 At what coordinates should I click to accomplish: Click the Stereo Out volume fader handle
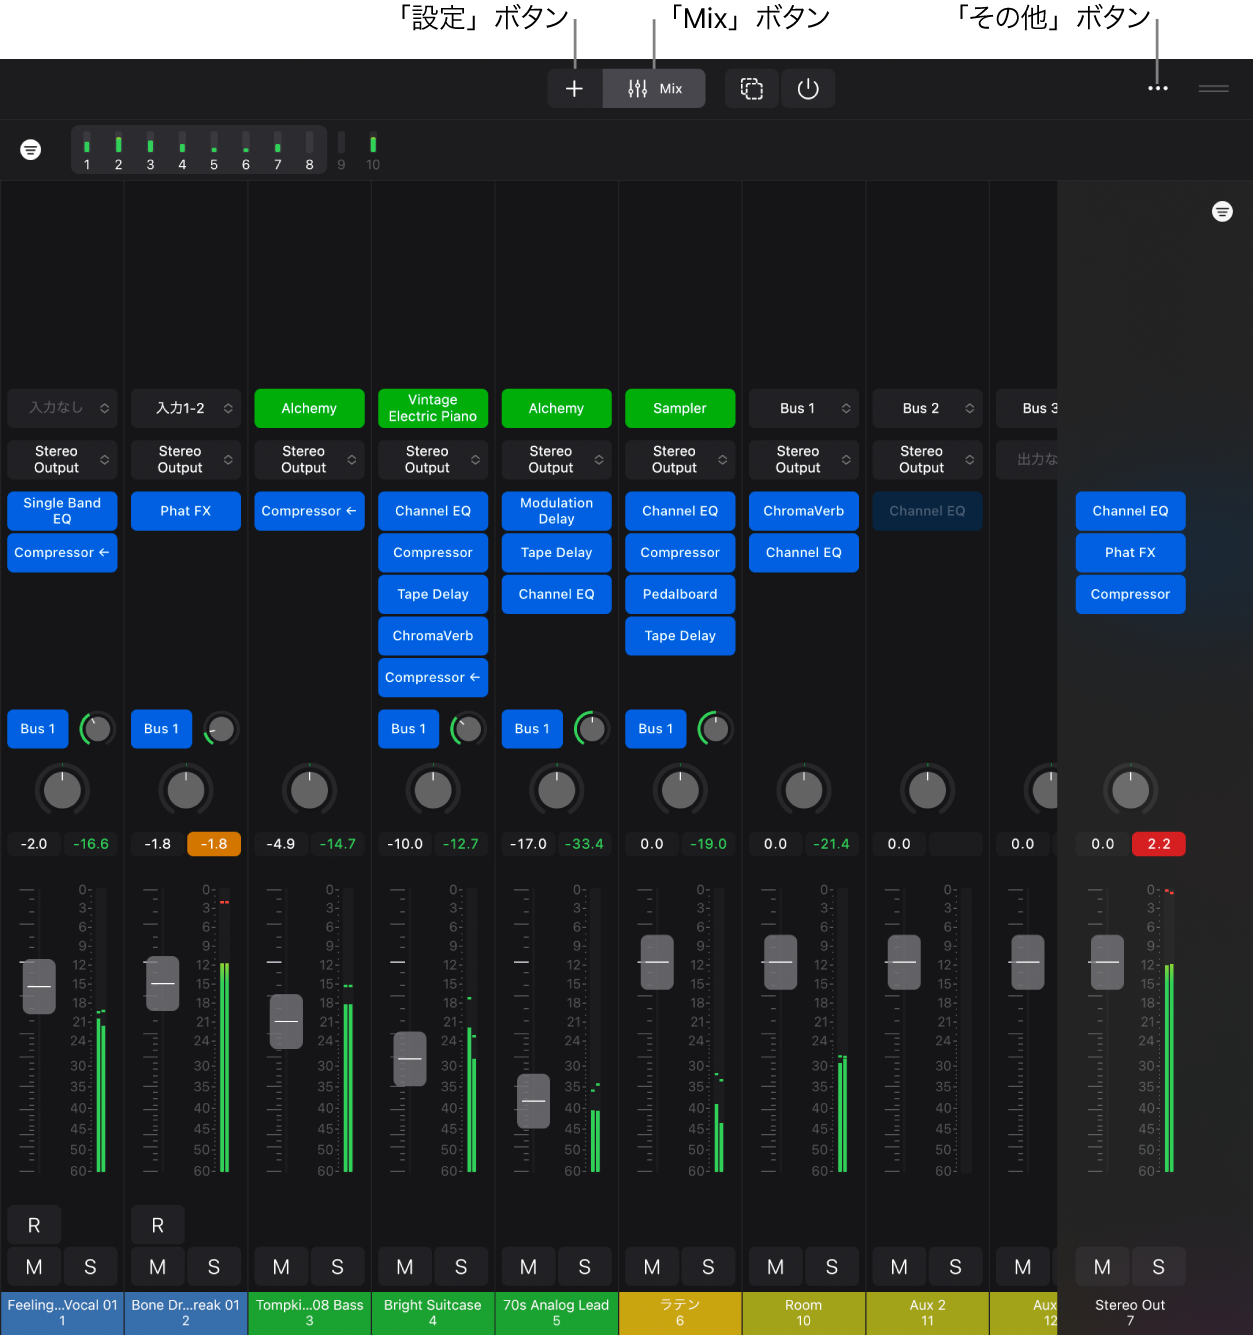pos(1107,962)
